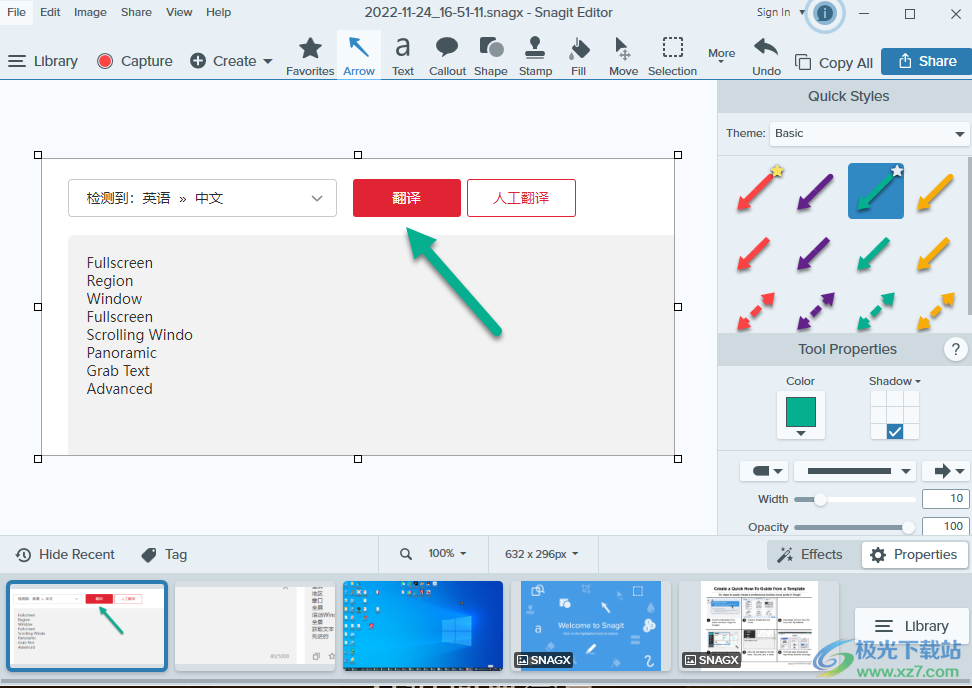Click the info icon next to Sign In

[825, 14]
